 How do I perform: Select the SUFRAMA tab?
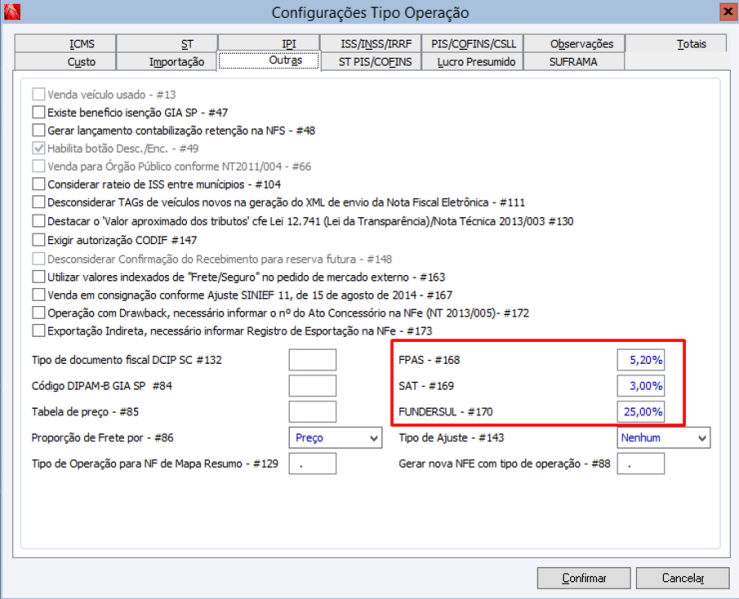(574, 62)
